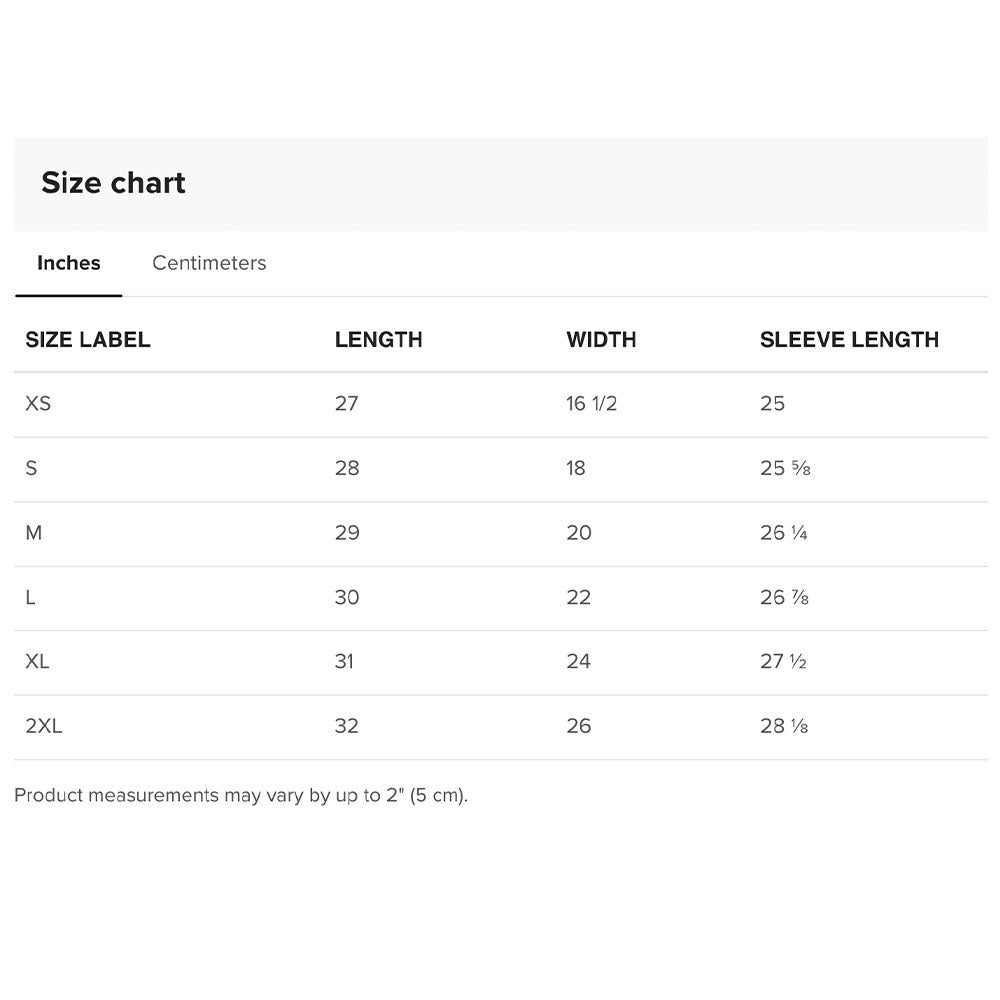The image size is (1000, 1000).
Task: Click the WIDTH column header
Action: tap(601, 339)
